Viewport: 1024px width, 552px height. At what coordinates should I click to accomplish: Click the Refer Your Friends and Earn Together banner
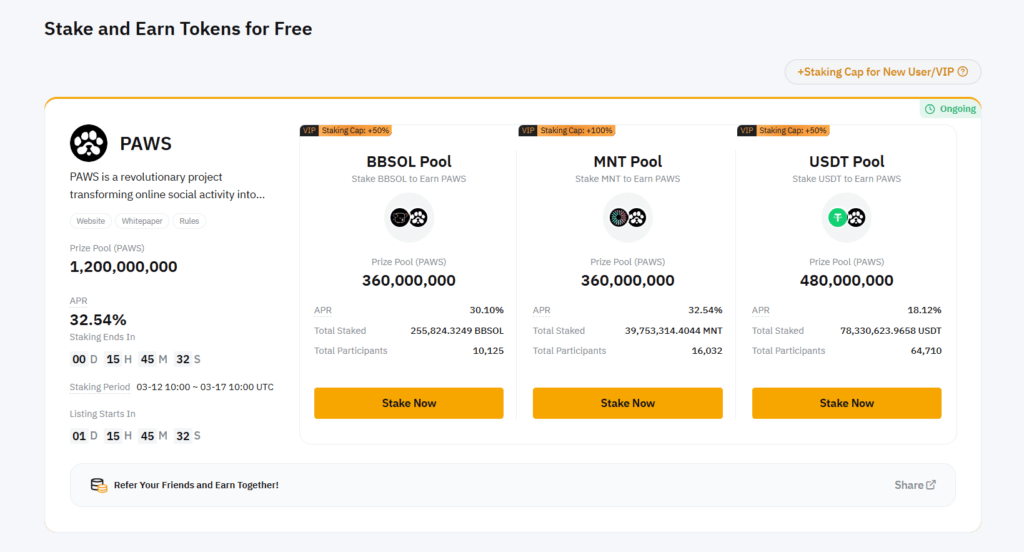[513, 485]
